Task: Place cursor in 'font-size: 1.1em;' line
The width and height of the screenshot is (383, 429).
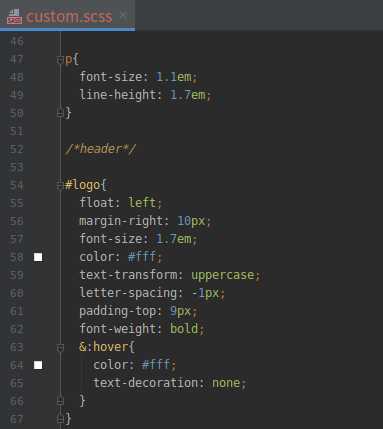Action: point(138,77)
